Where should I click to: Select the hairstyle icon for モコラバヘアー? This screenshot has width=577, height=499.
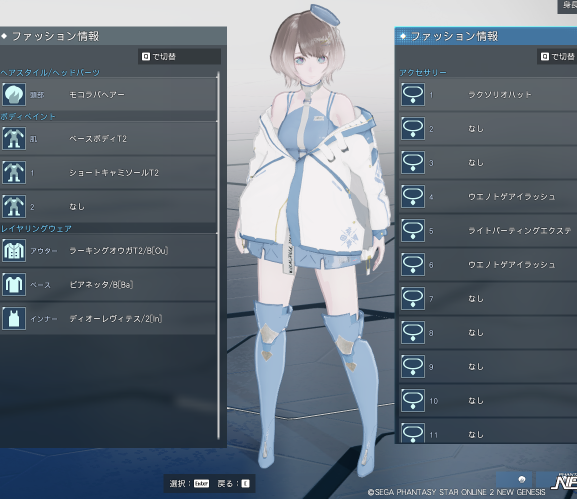coord(14,95)
